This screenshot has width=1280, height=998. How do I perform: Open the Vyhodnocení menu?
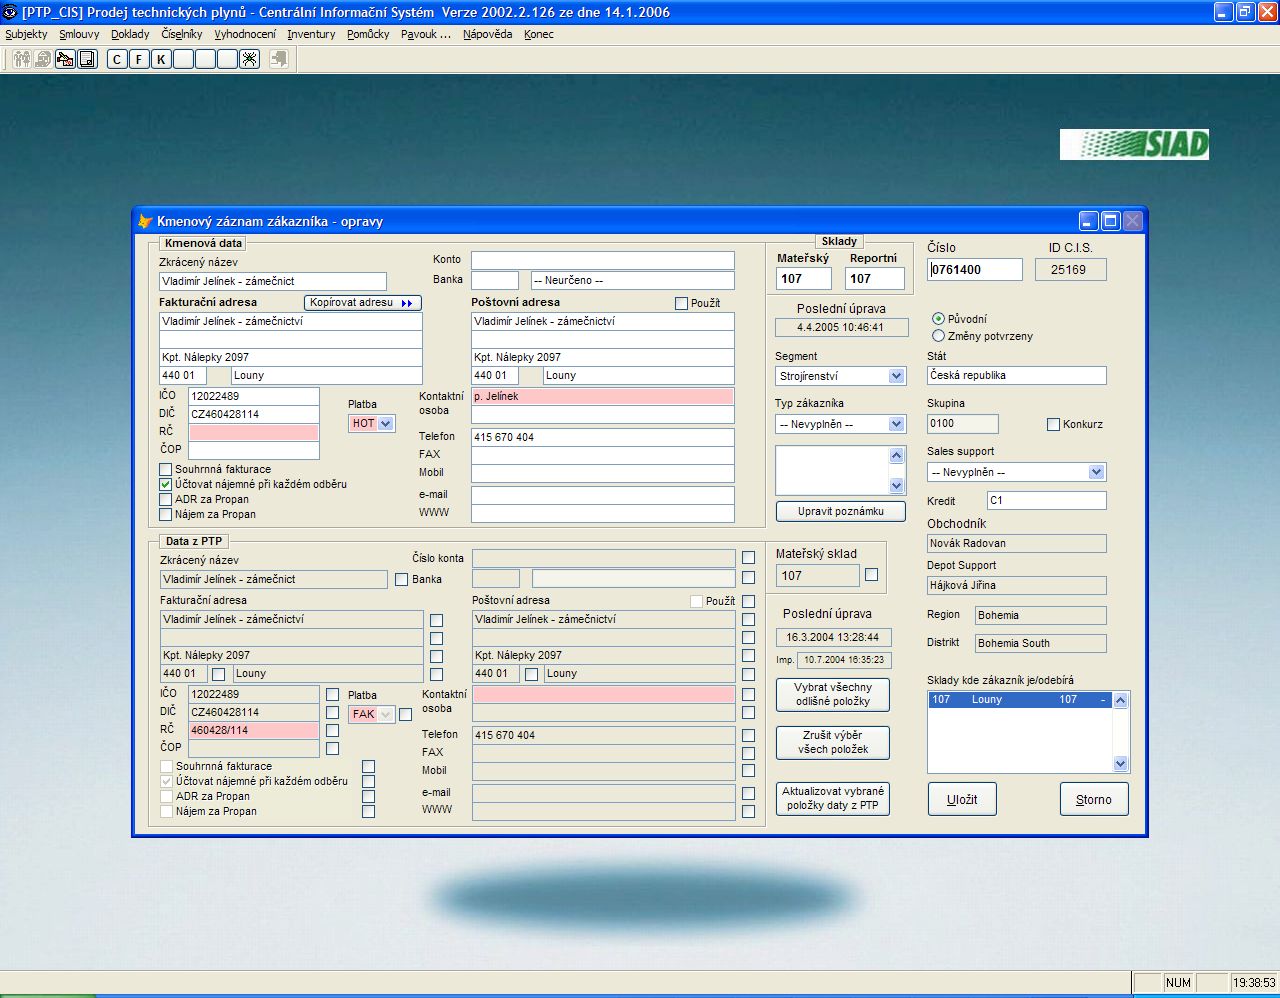coord(245,34)
